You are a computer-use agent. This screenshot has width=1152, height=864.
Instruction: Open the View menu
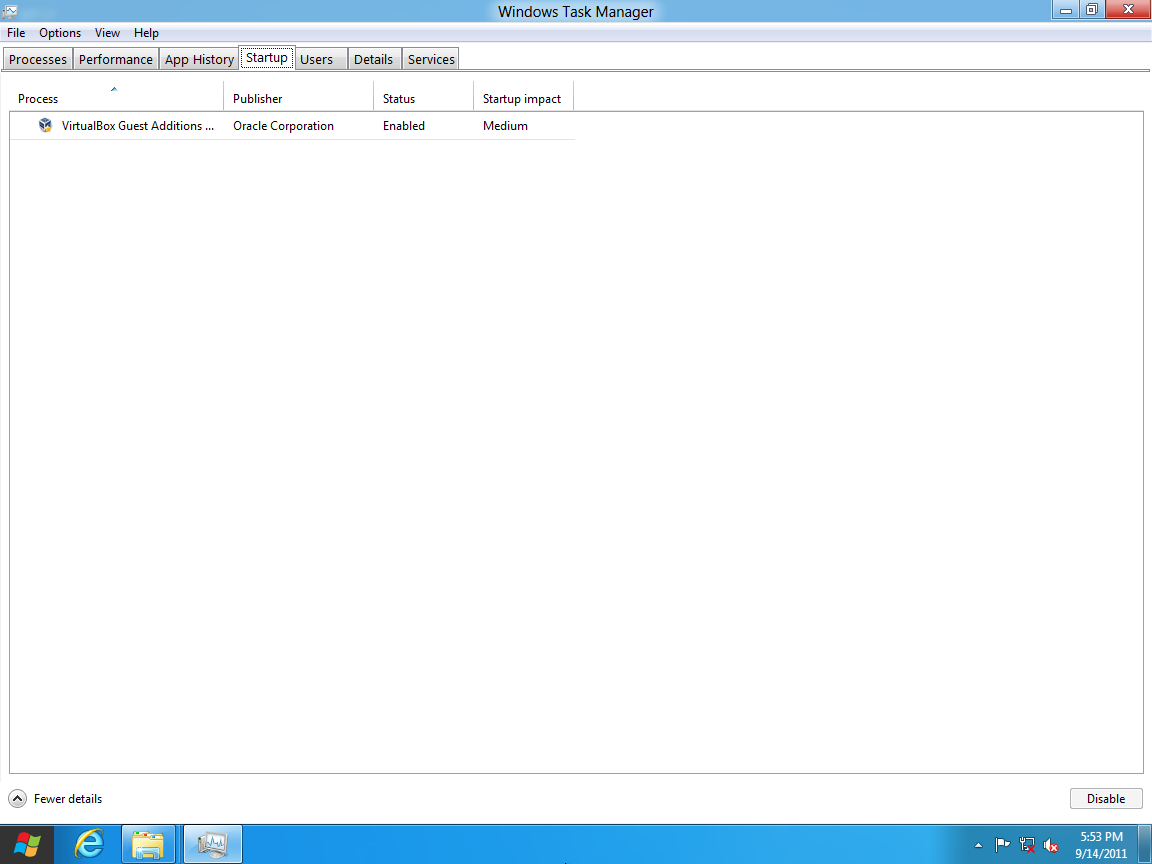coord(107,33)
